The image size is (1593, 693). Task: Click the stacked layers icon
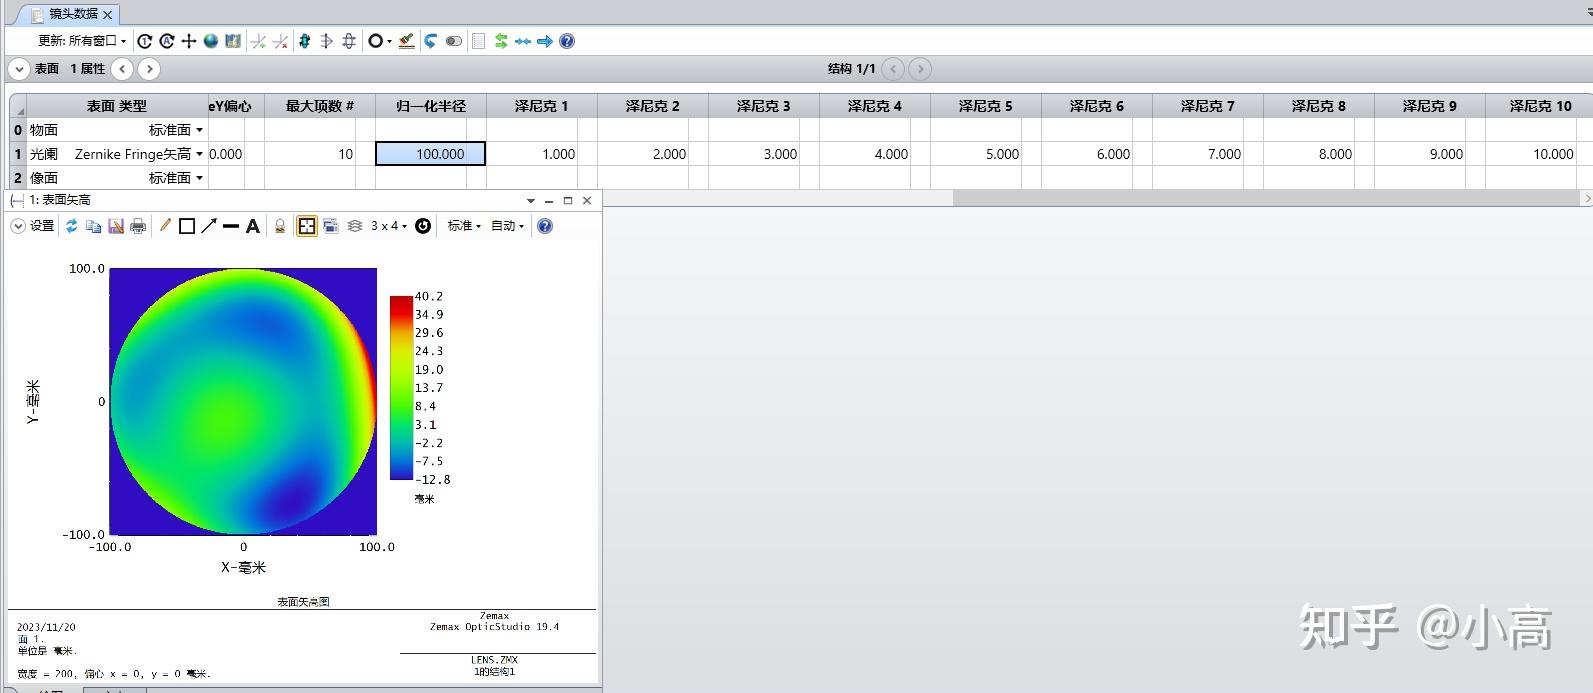[355, 226]
